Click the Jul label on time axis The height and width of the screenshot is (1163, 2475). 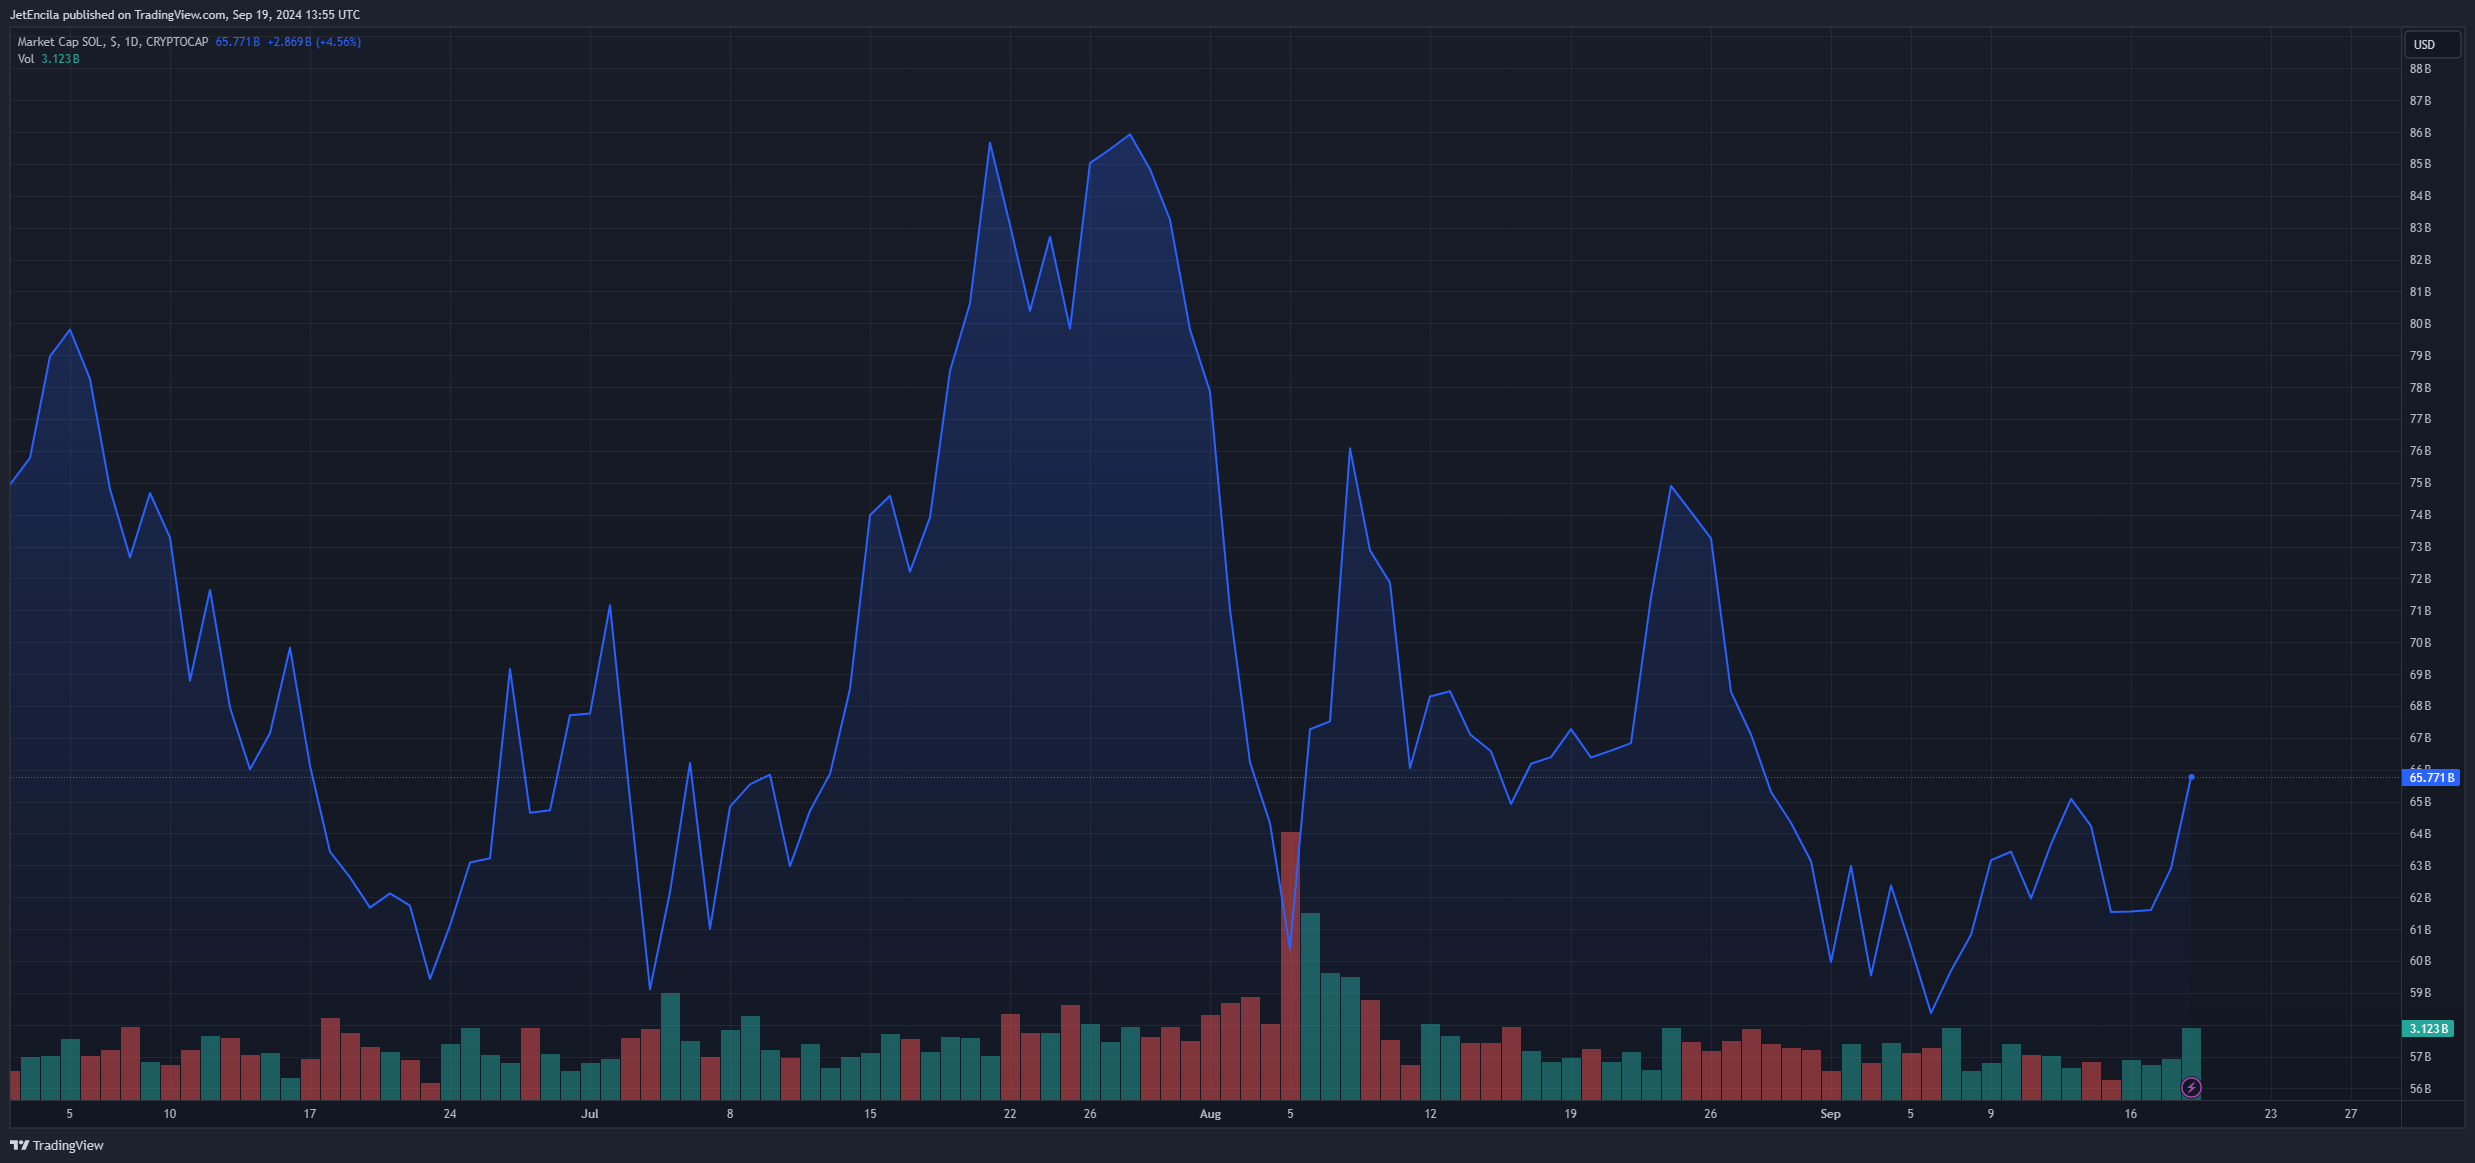click(590, 1113)
